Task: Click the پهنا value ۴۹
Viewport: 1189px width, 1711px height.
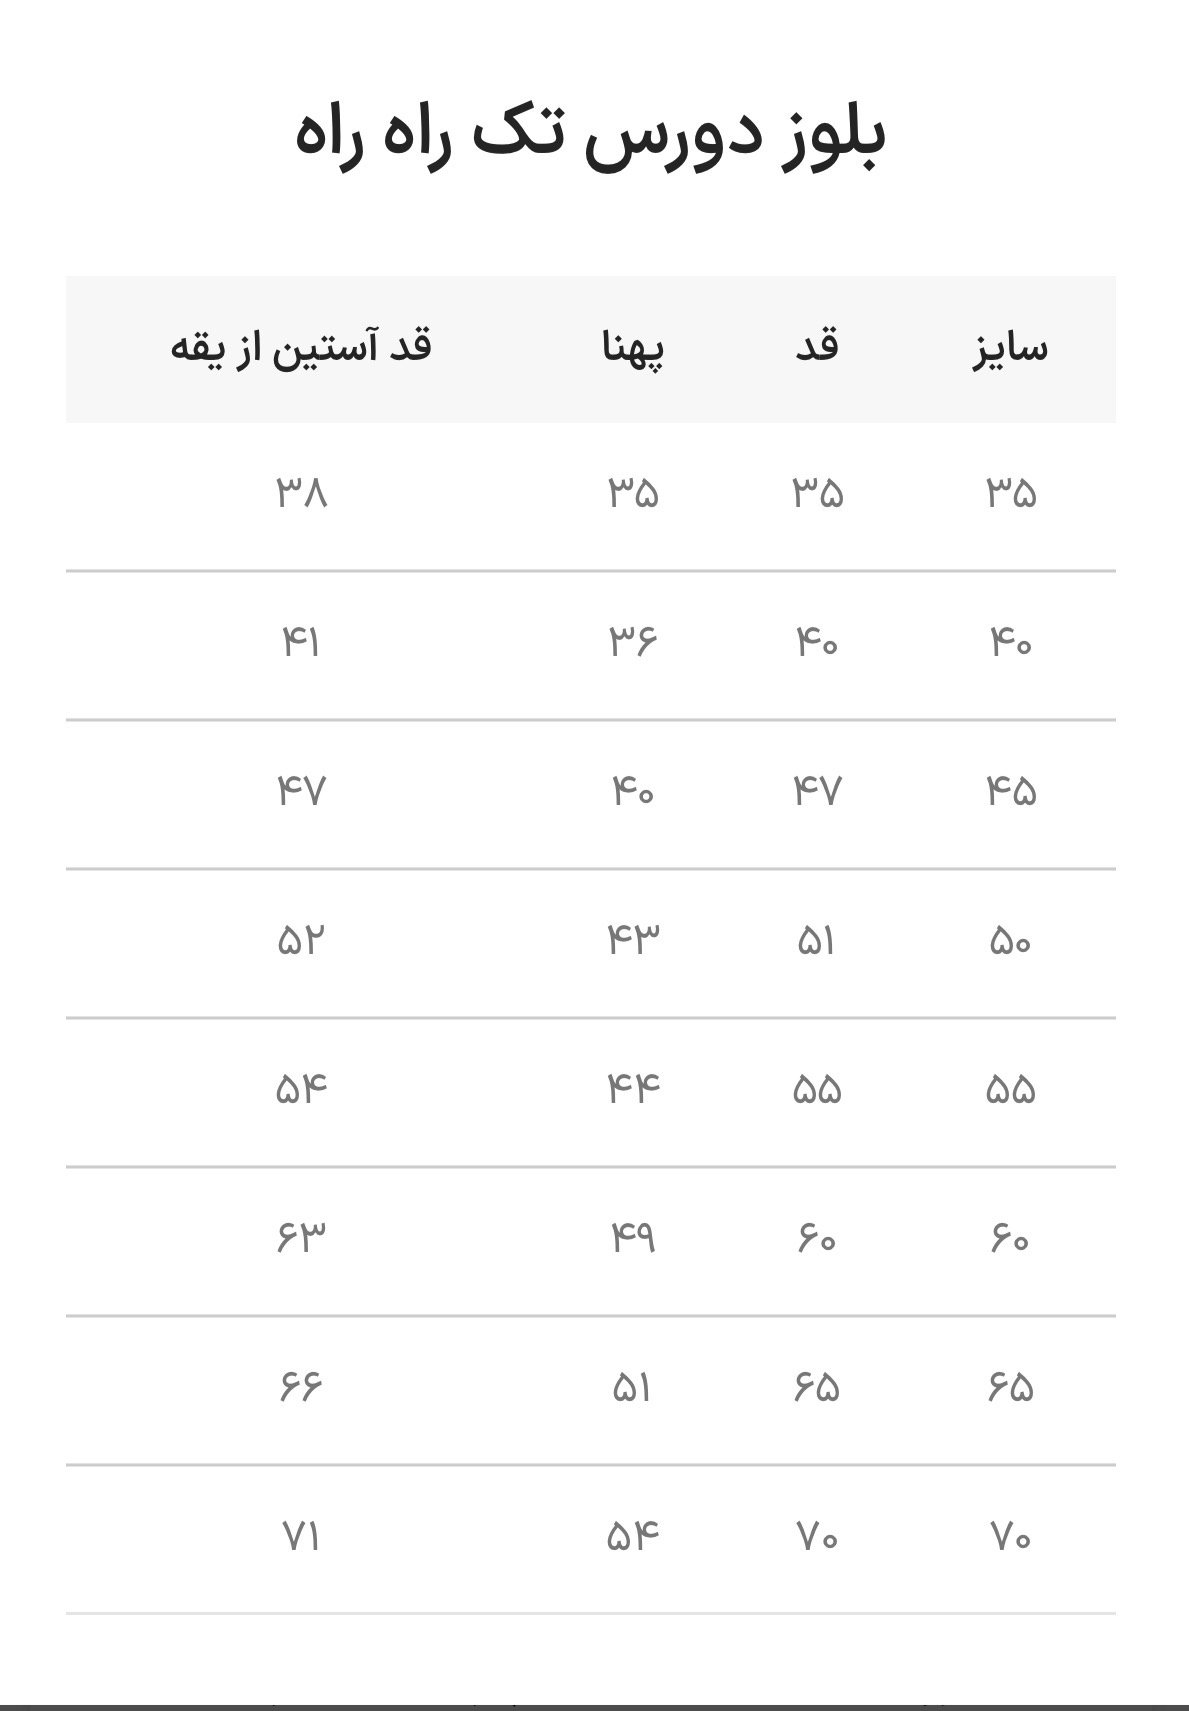Action: pos(634,1238)
